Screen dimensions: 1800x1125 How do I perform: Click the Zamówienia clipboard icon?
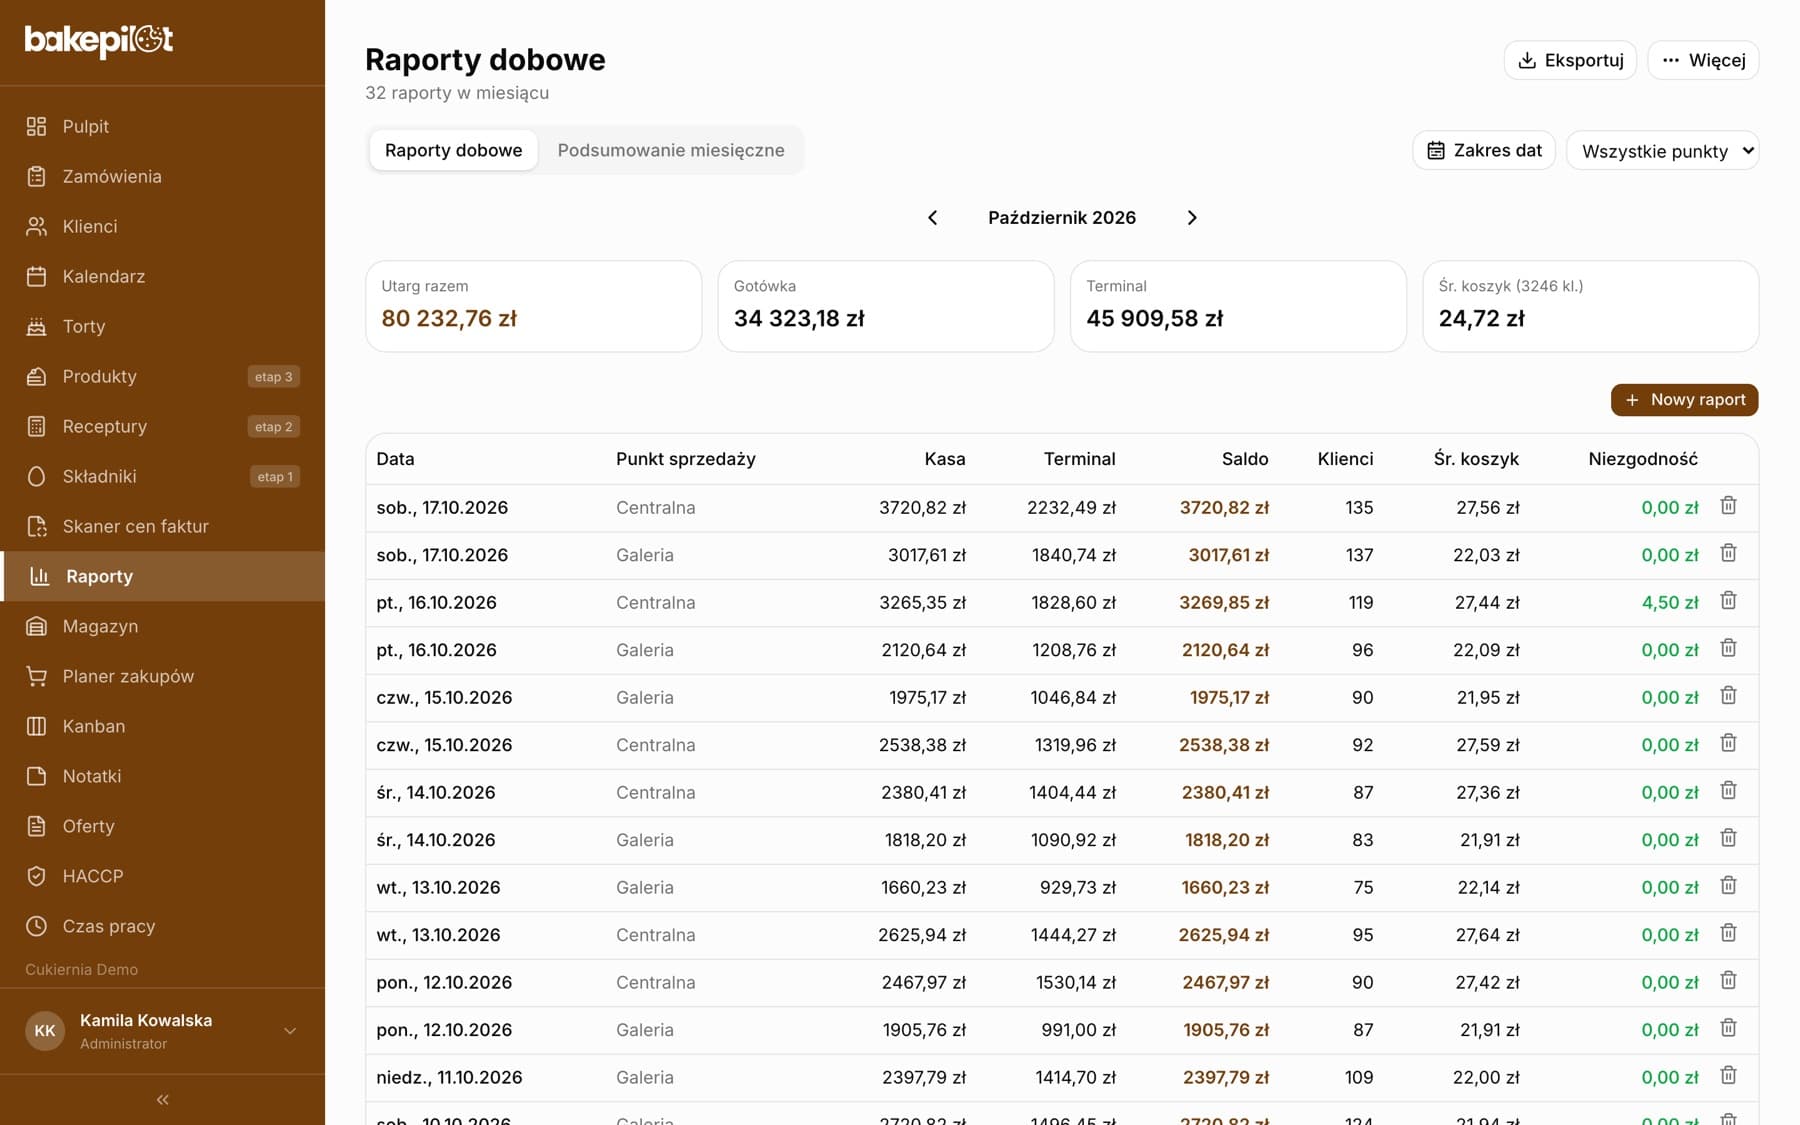pos(37,176)
